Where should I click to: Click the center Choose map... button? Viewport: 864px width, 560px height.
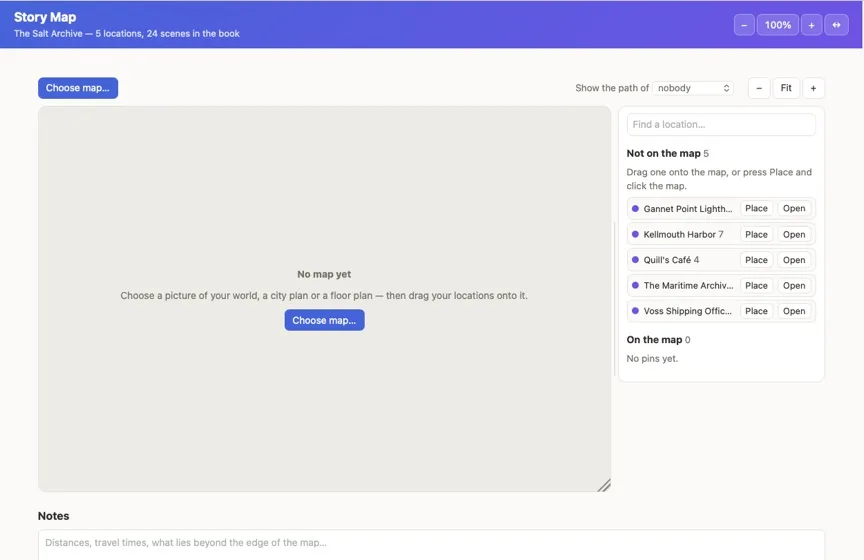coord(324,320)
